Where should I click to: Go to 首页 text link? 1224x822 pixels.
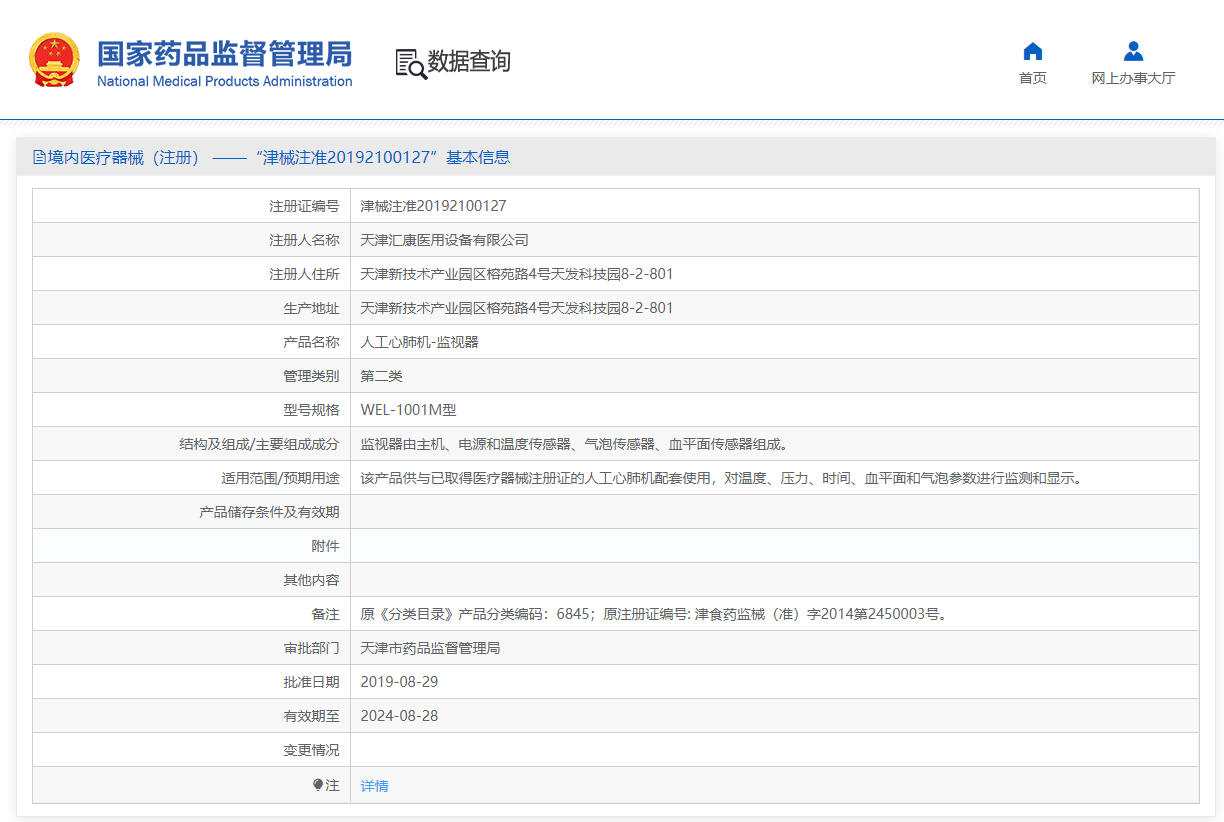coord(1033,78)
